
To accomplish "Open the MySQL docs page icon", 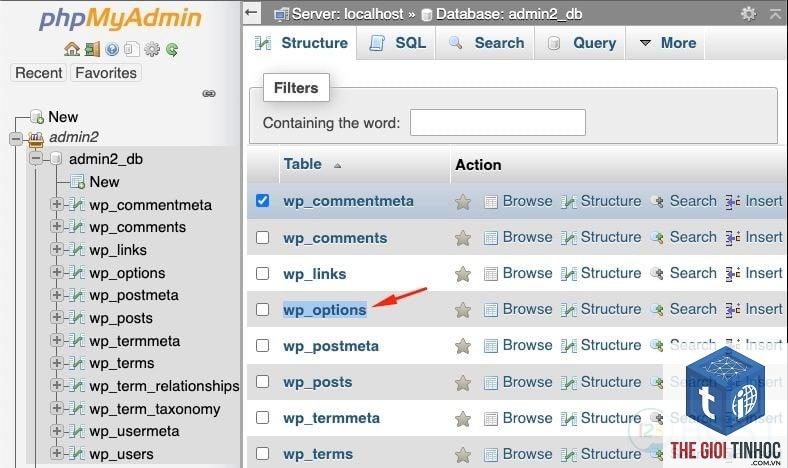I will [132, 49].
